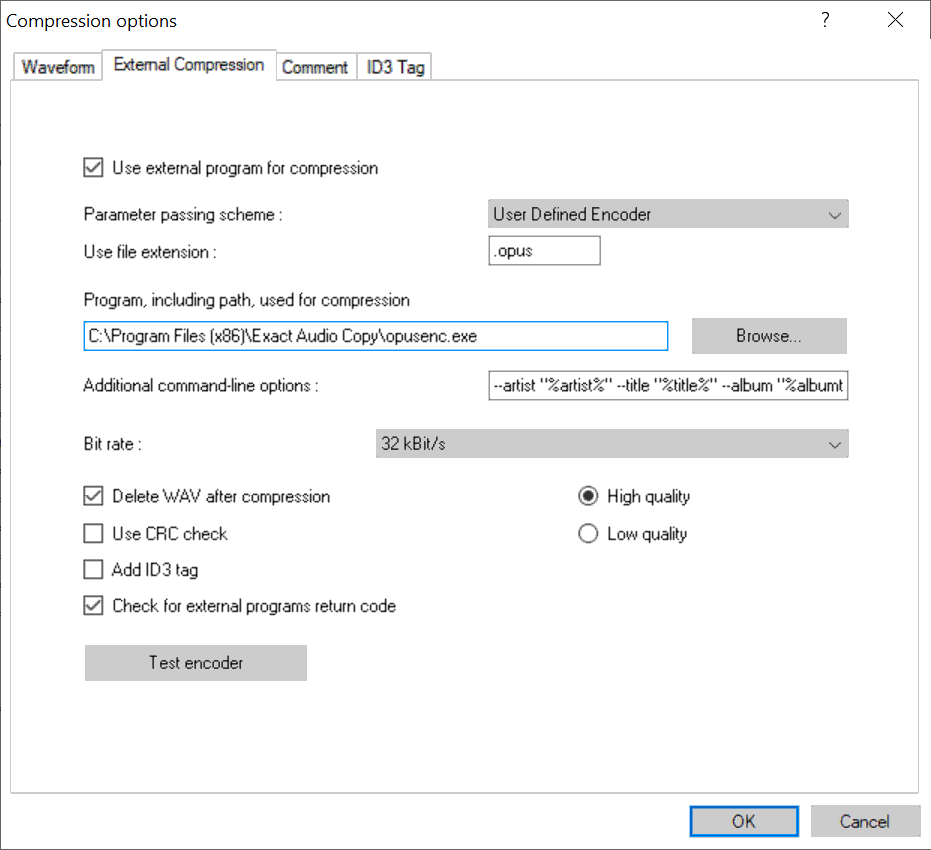
Task: Click the file extension input field
Action: (x=544, y=251)
